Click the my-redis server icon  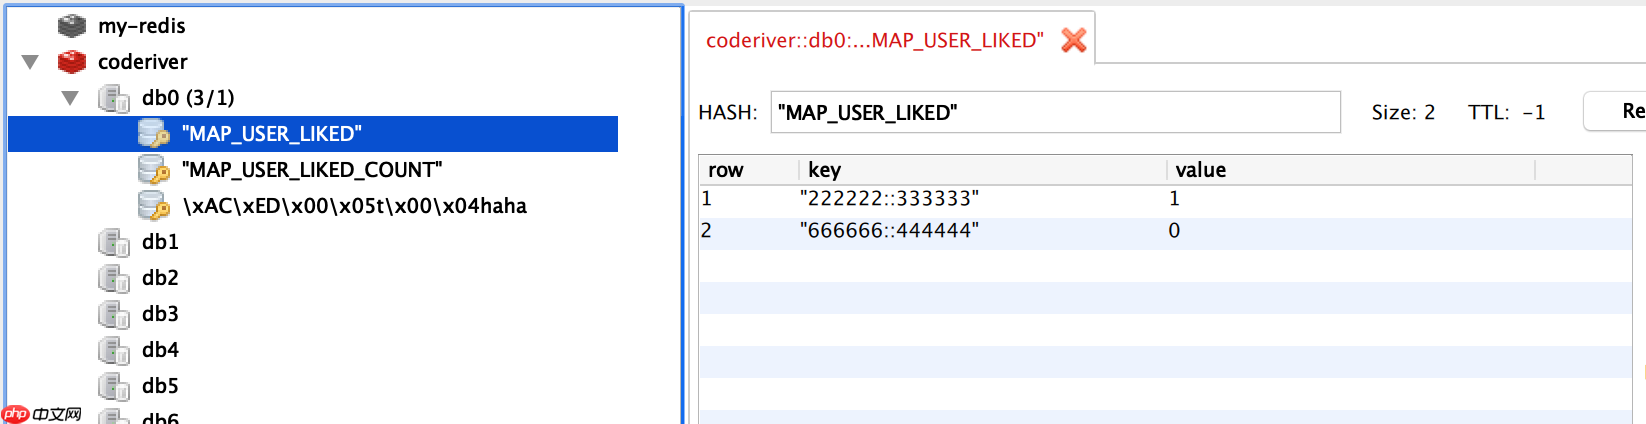[x=72, y=26]
